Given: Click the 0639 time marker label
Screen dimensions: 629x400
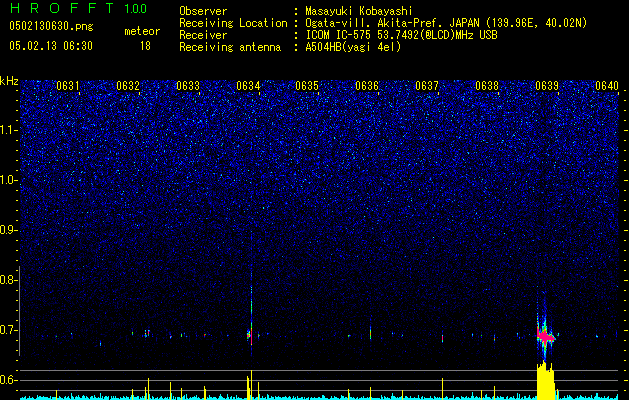Looking at the screenshot, I should point(547,86).
